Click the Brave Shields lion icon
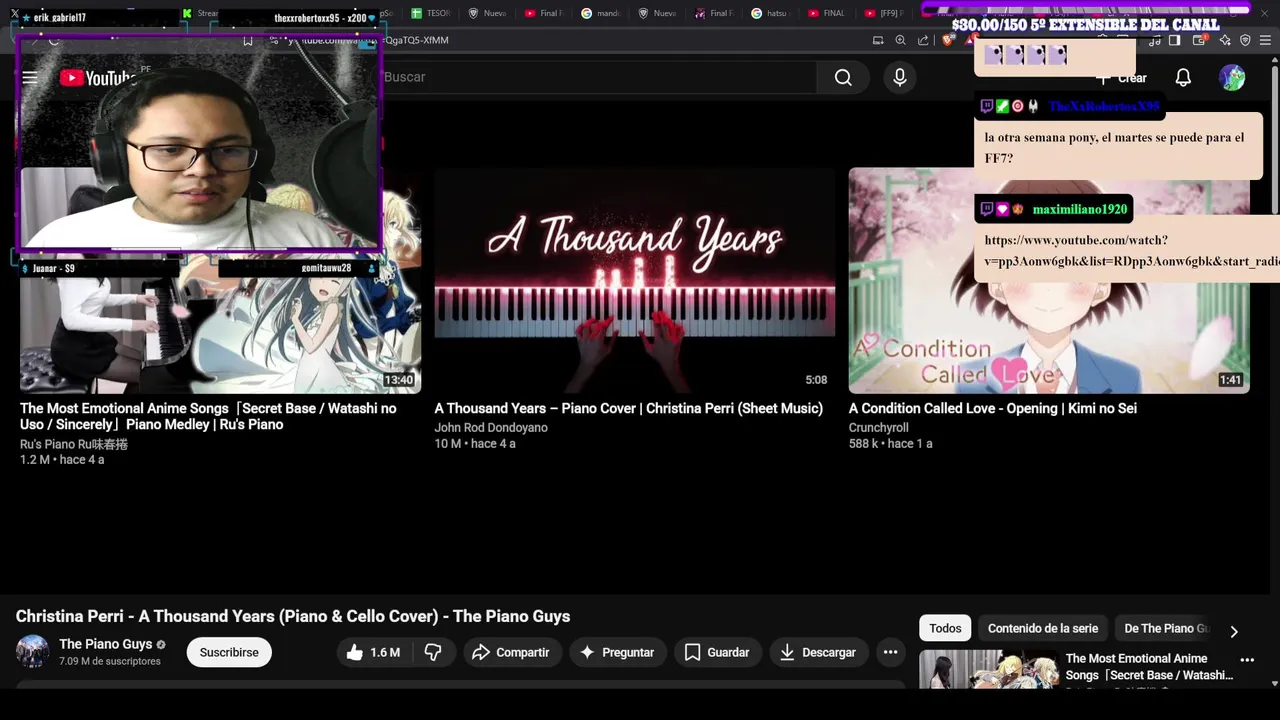This screenshot has width=1280, height=720. coord(947,40)
